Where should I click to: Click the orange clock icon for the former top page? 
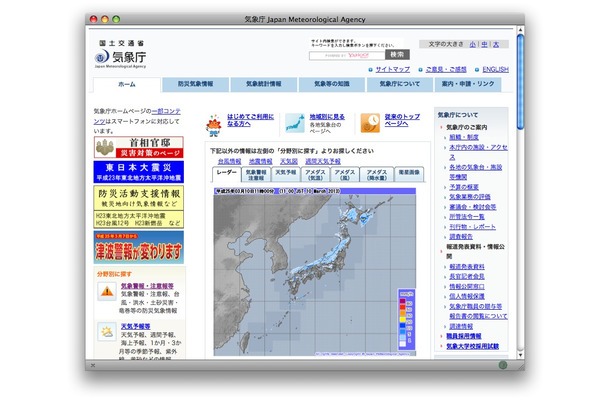370,123
